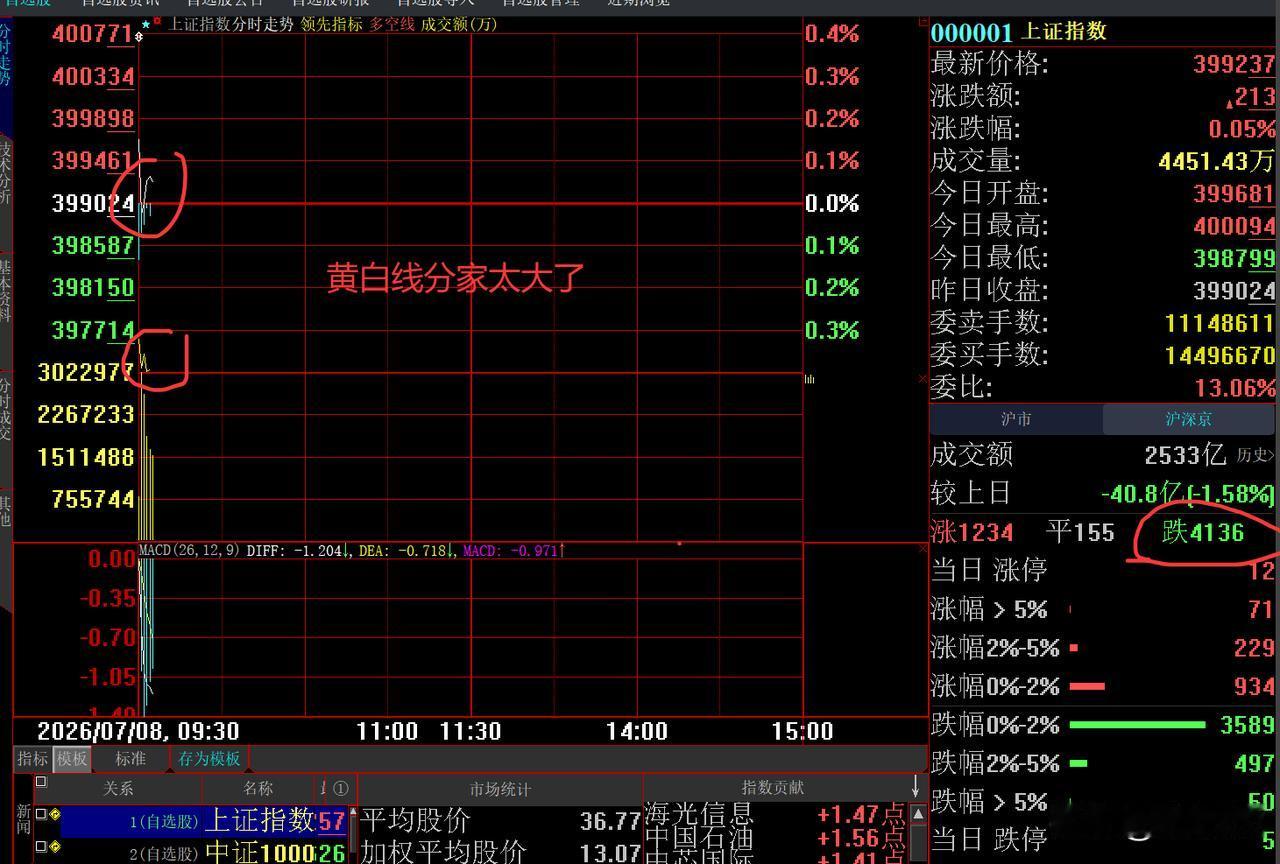The image size is (1280, 864).
Task: Click the sort arrow next to 名称 column
Action: pyautogui.click(x=324, y=788)
